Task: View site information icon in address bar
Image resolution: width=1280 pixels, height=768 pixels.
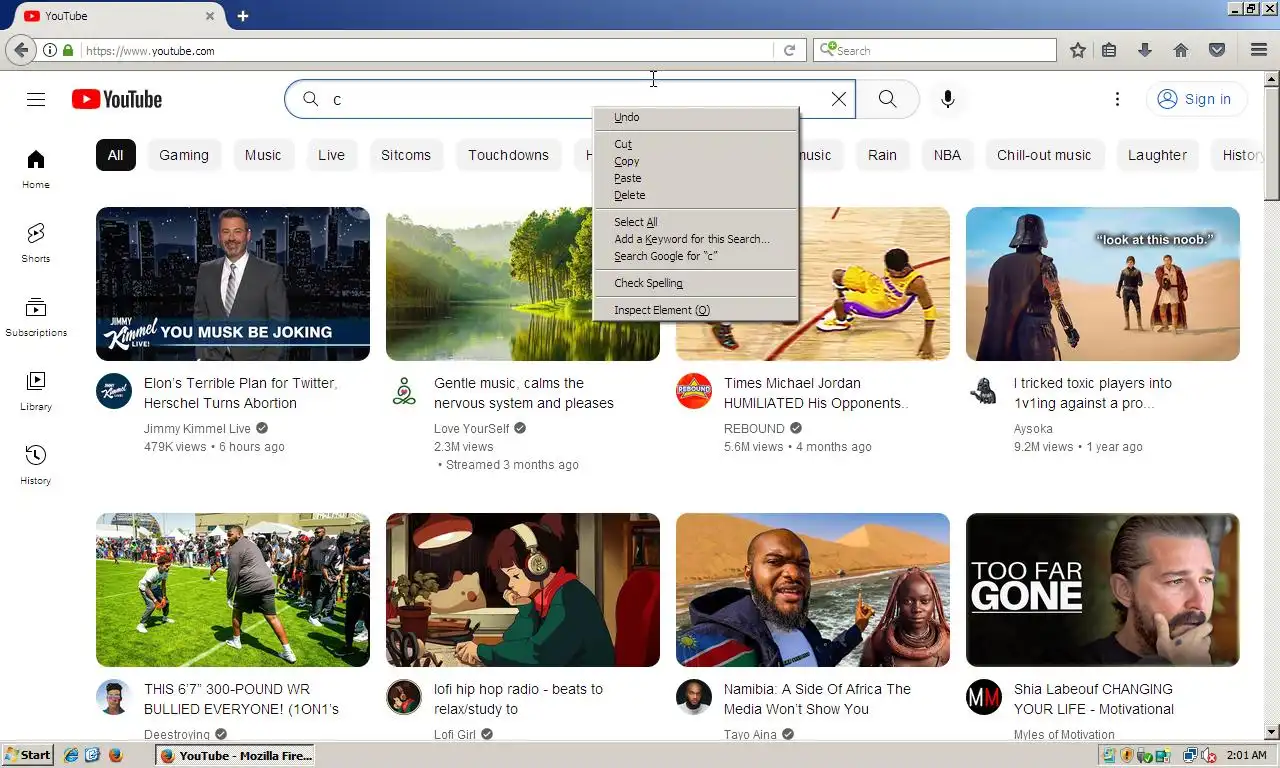Action: click(49, 50)
